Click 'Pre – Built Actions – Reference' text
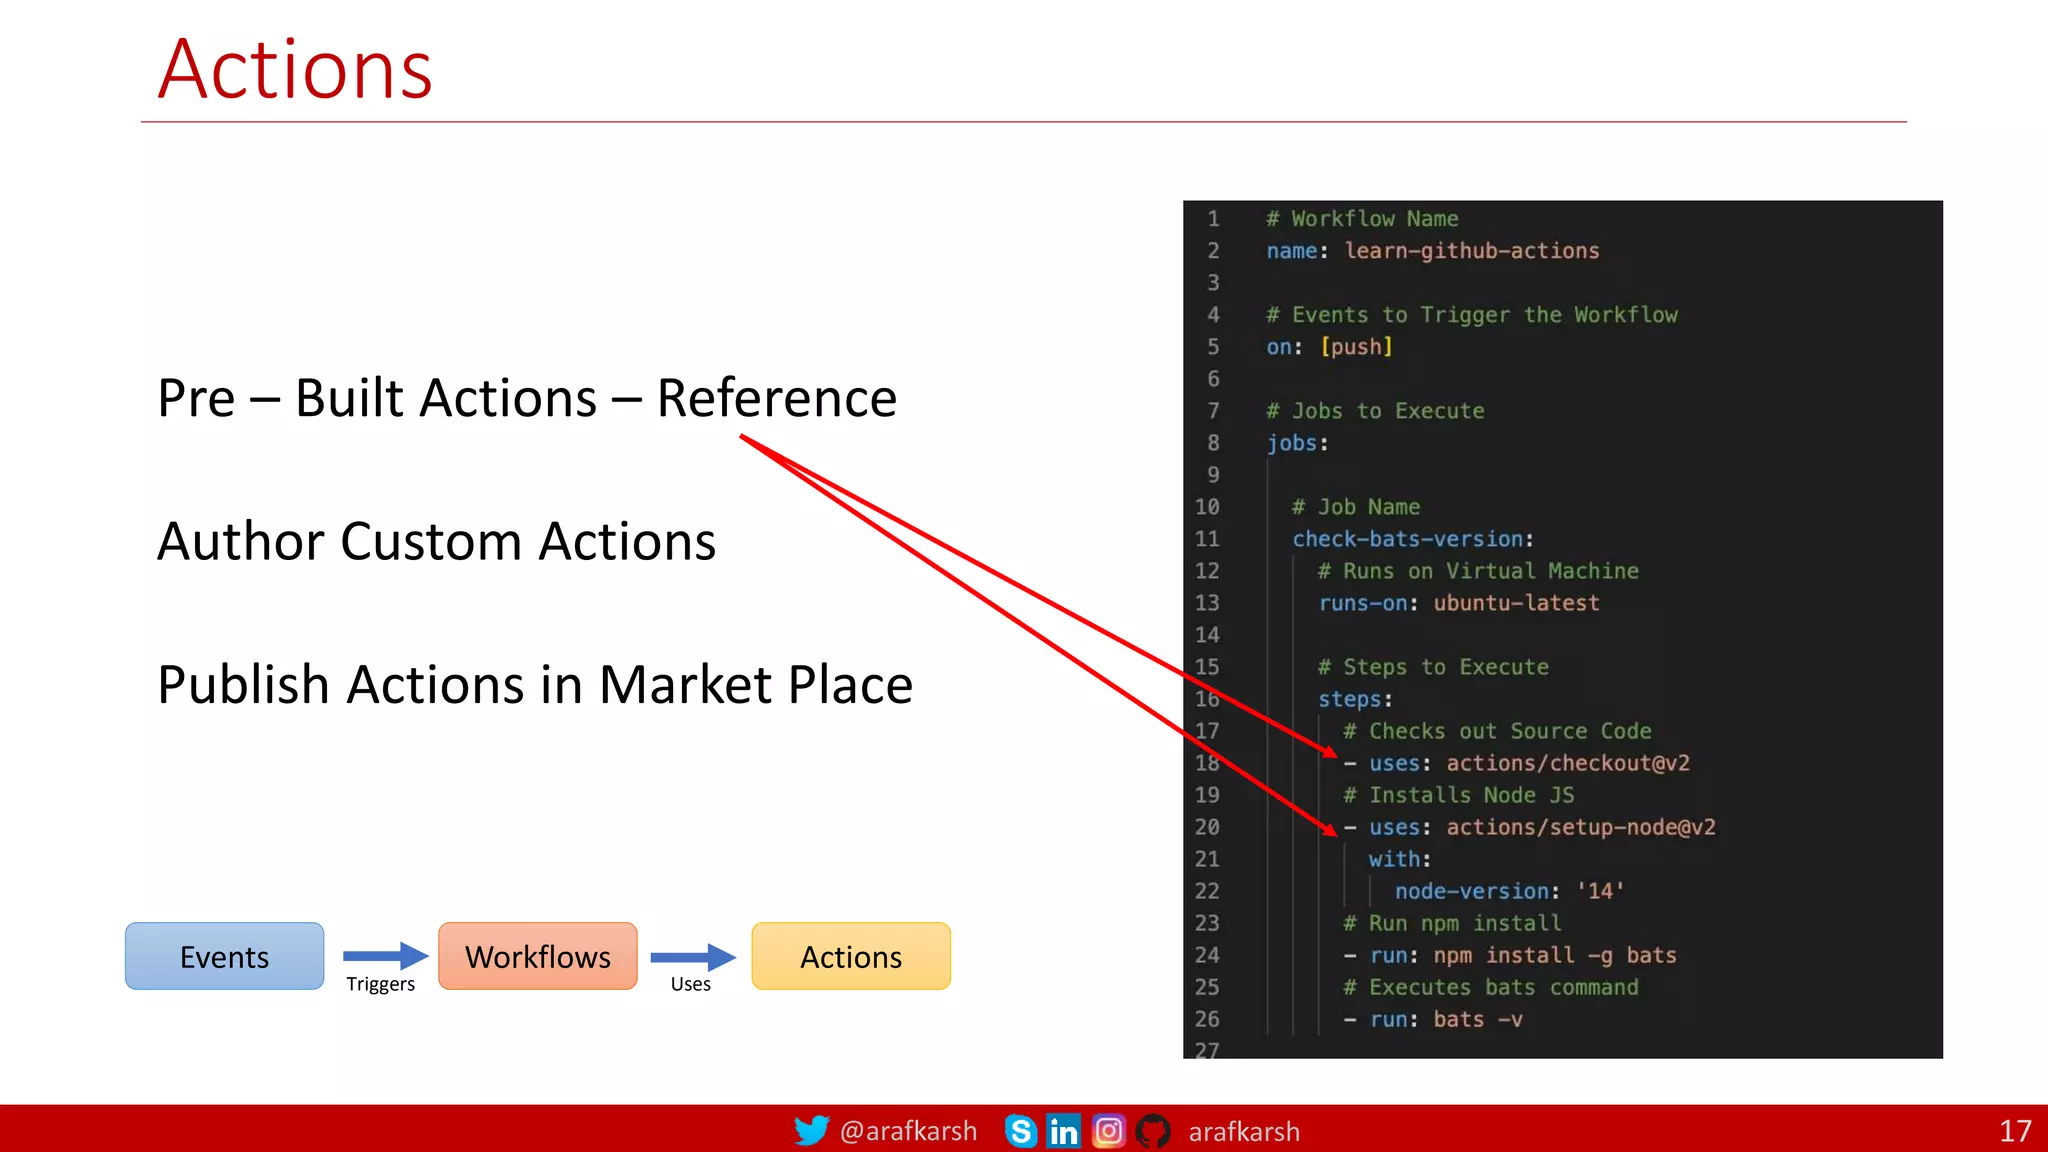 tap(527, 398)
